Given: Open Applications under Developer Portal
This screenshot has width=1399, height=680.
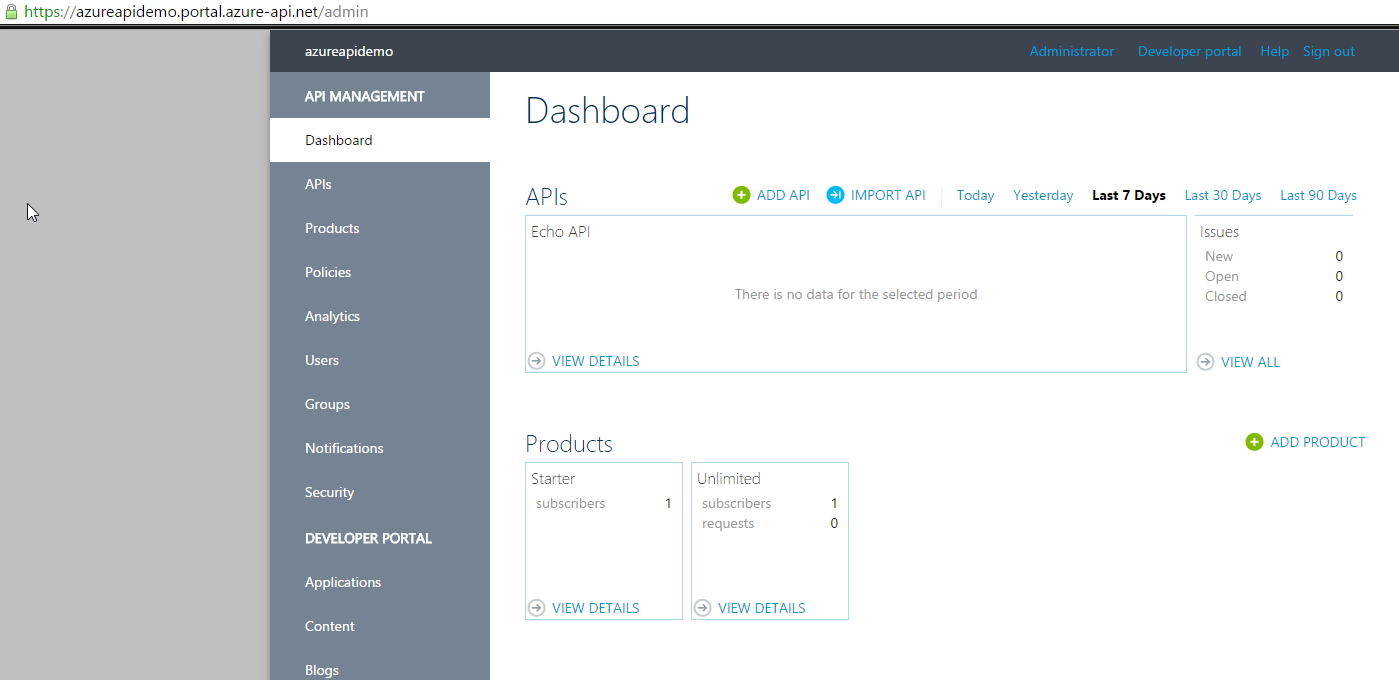Looking at the screenshot, I should pyautogui.click(x=380, y=582).
